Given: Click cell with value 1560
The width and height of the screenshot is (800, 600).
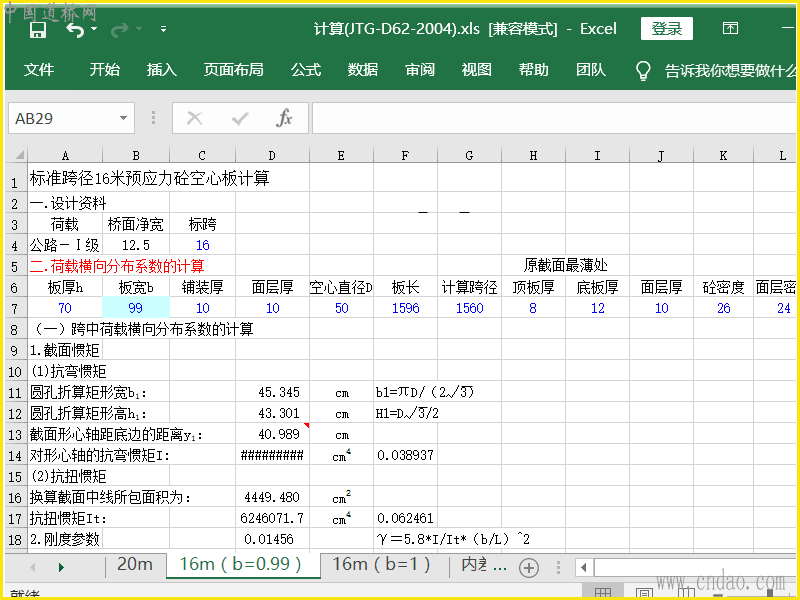Looking at the screenshot, I should pos(469,308).
